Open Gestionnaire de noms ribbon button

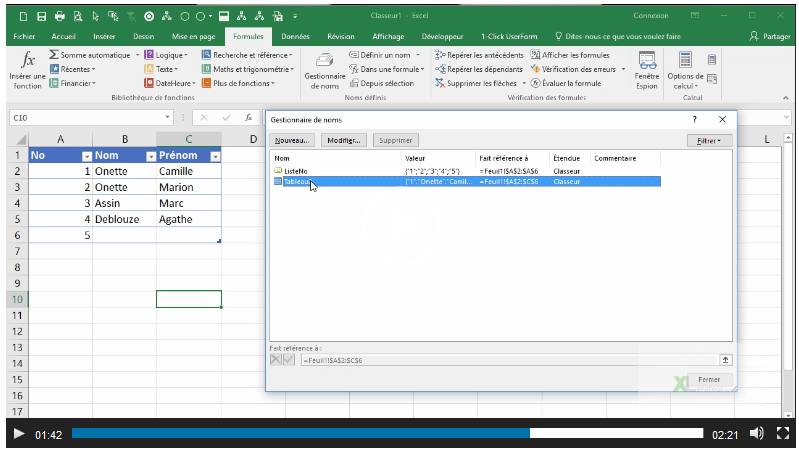(325, 70)
